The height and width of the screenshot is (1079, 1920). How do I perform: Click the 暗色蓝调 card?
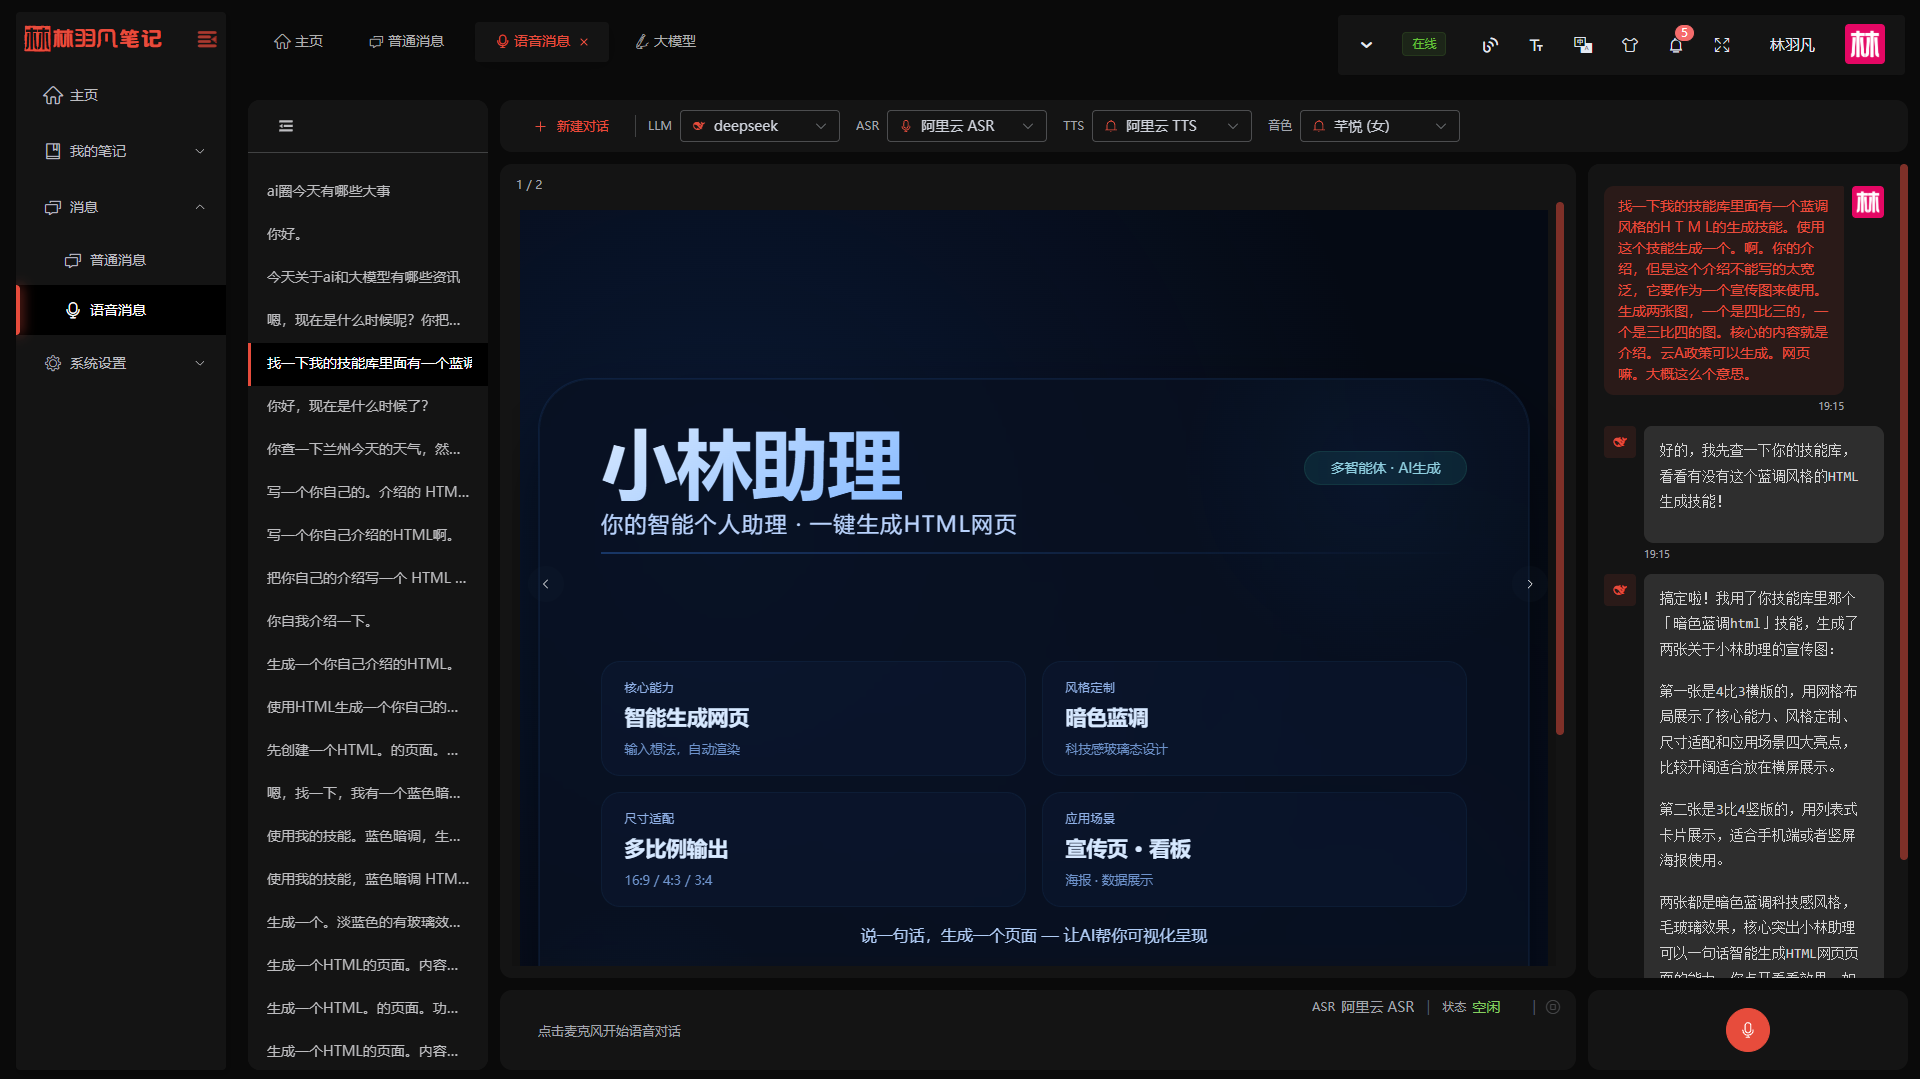pyautogui.click(x=1254, y=718)
